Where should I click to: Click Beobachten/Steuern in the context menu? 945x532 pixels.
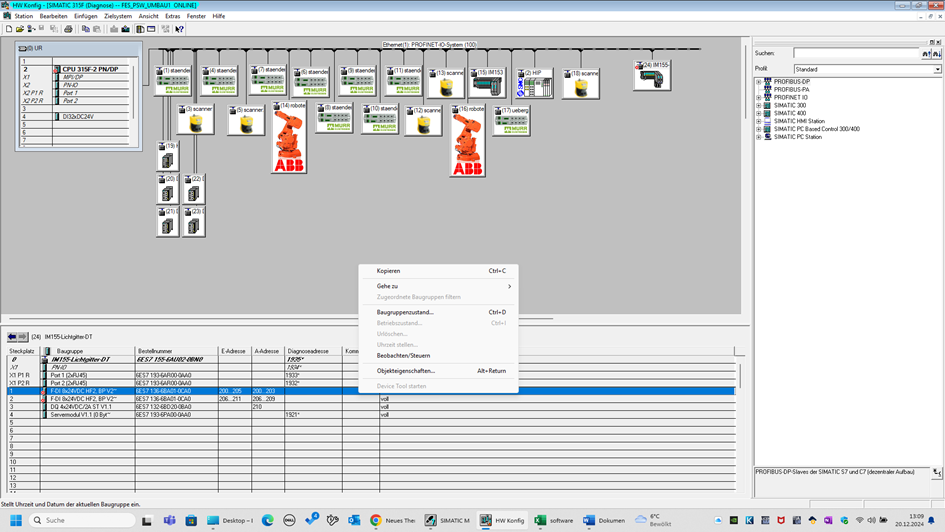(403, 355)
